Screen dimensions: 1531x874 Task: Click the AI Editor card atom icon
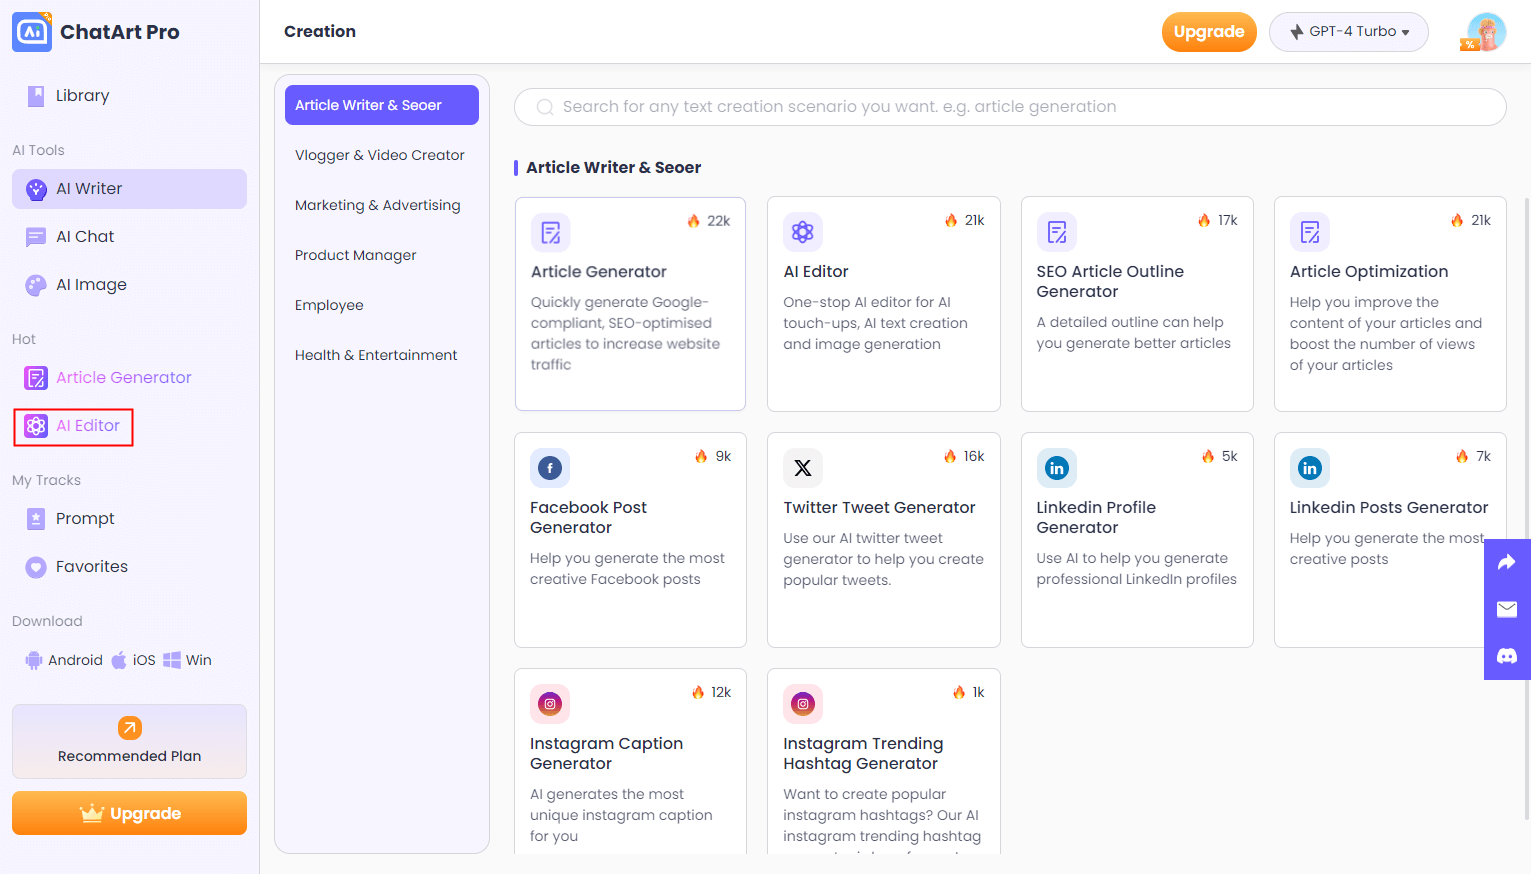pyautogui.click(x=803, y=232)
